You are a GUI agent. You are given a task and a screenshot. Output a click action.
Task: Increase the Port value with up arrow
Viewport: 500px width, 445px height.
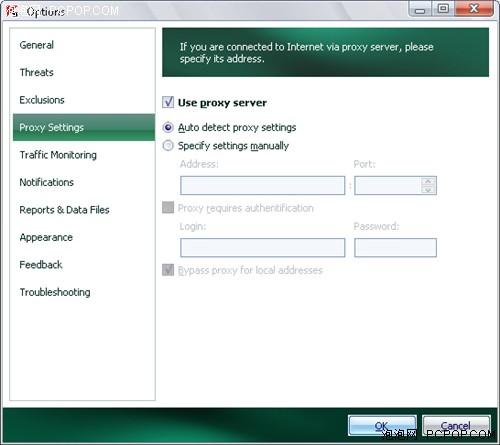tap(428, 181)
